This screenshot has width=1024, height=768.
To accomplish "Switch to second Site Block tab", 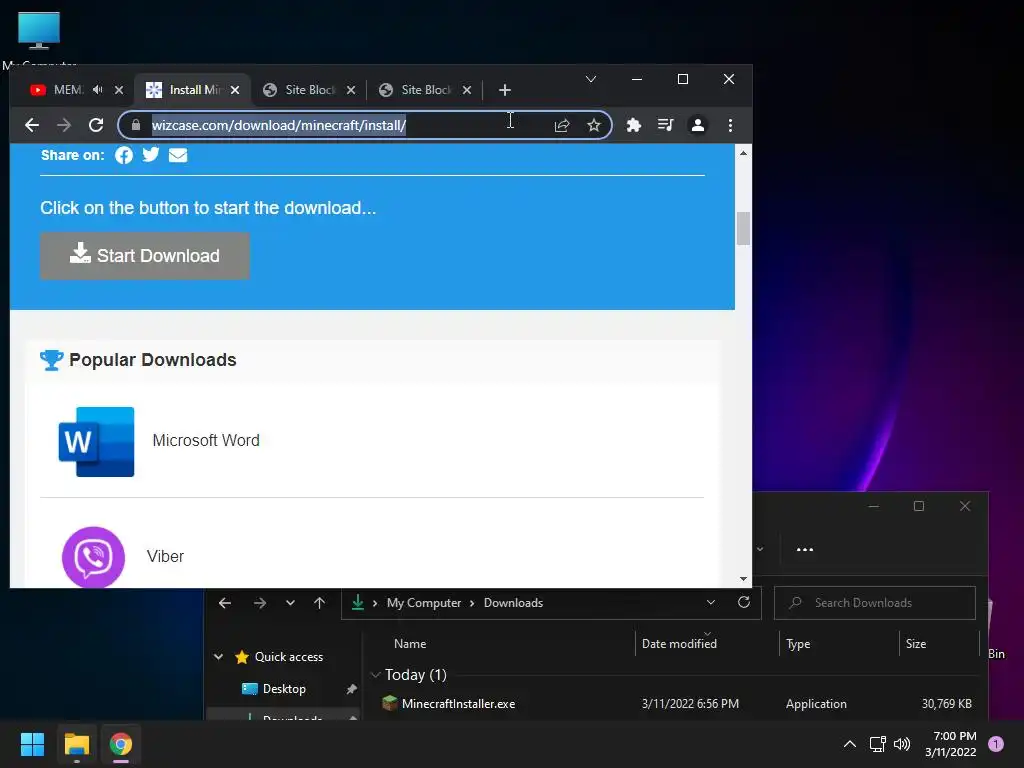I will 424,89.
